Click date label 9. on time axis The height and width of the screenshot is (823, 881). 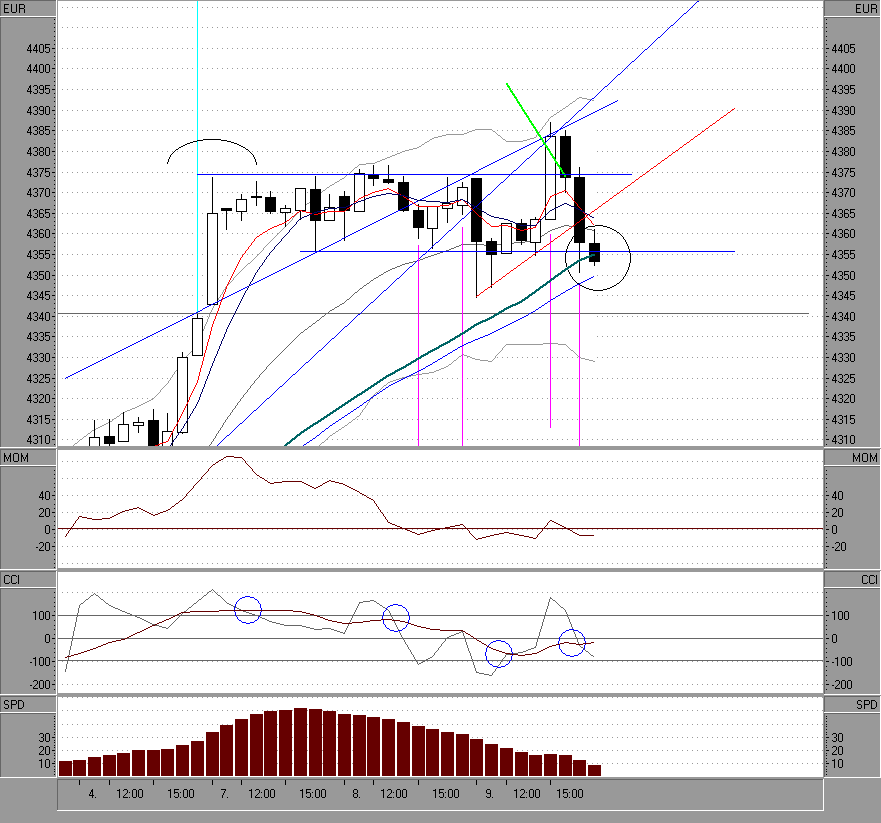tap(489, 794)
